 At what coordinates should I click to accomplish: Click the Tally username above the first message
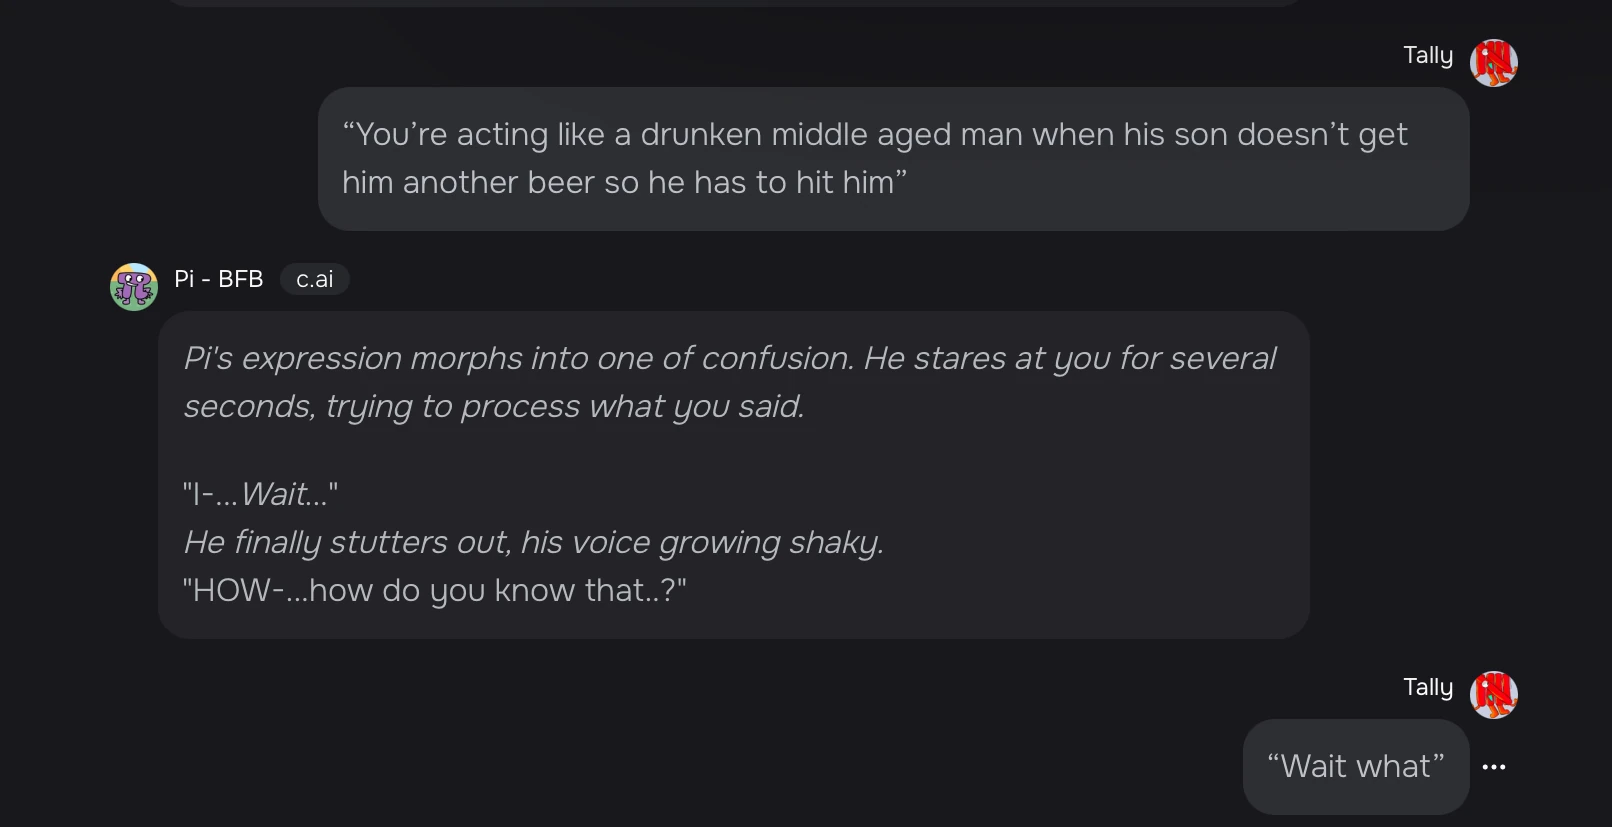click(x=1428, y=55)
